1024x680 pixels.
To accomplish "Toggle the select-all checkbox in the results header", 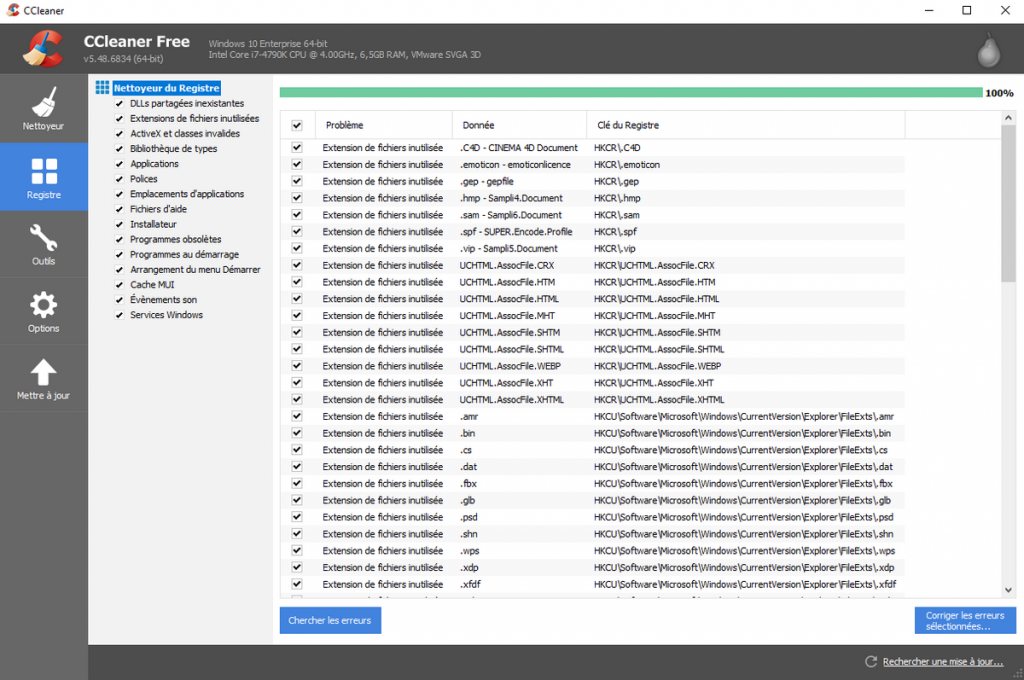I will pos(297,124).
